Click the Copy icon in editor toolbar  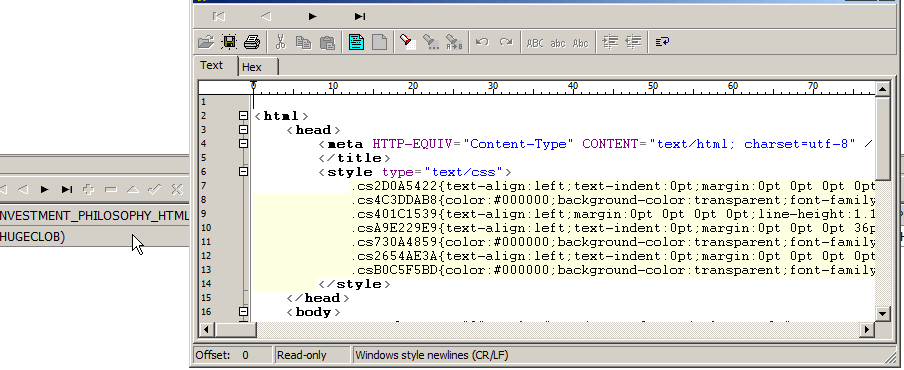303,42
